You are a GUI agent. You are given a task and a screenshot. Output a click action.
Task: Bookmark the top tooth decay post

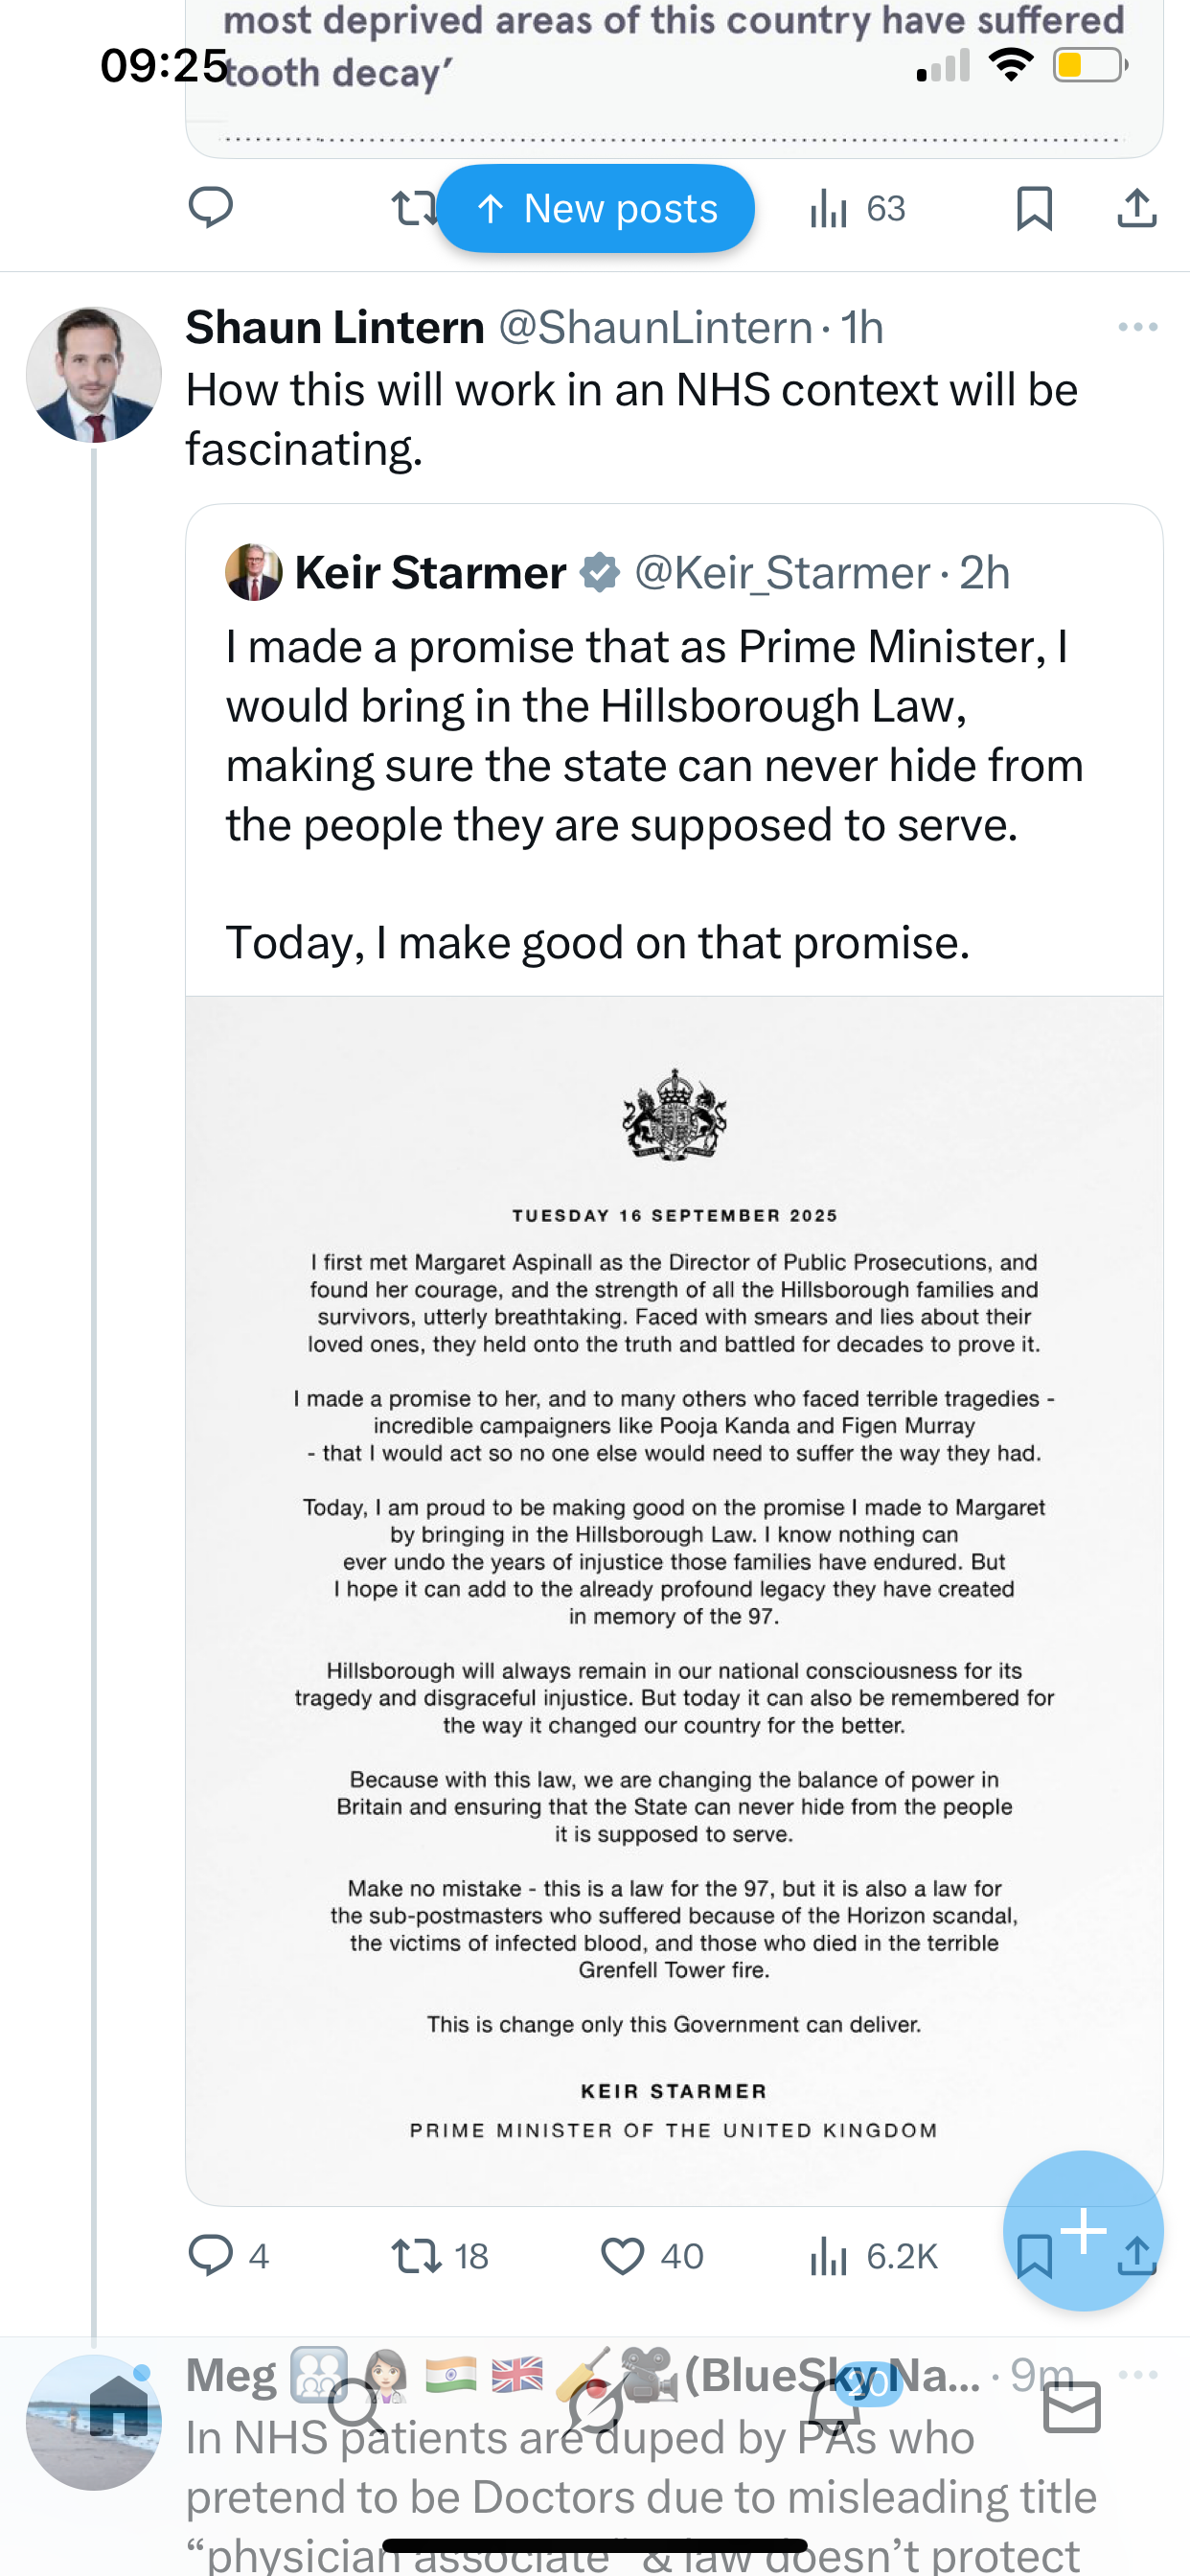coord(1034,208)
